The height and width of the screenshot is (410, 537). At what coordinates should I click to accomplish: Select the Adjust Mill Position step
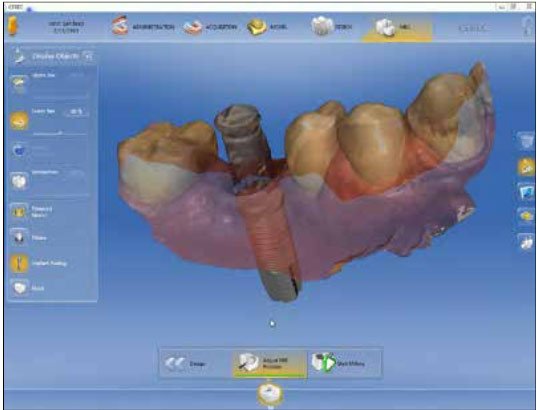coord(270,363)
